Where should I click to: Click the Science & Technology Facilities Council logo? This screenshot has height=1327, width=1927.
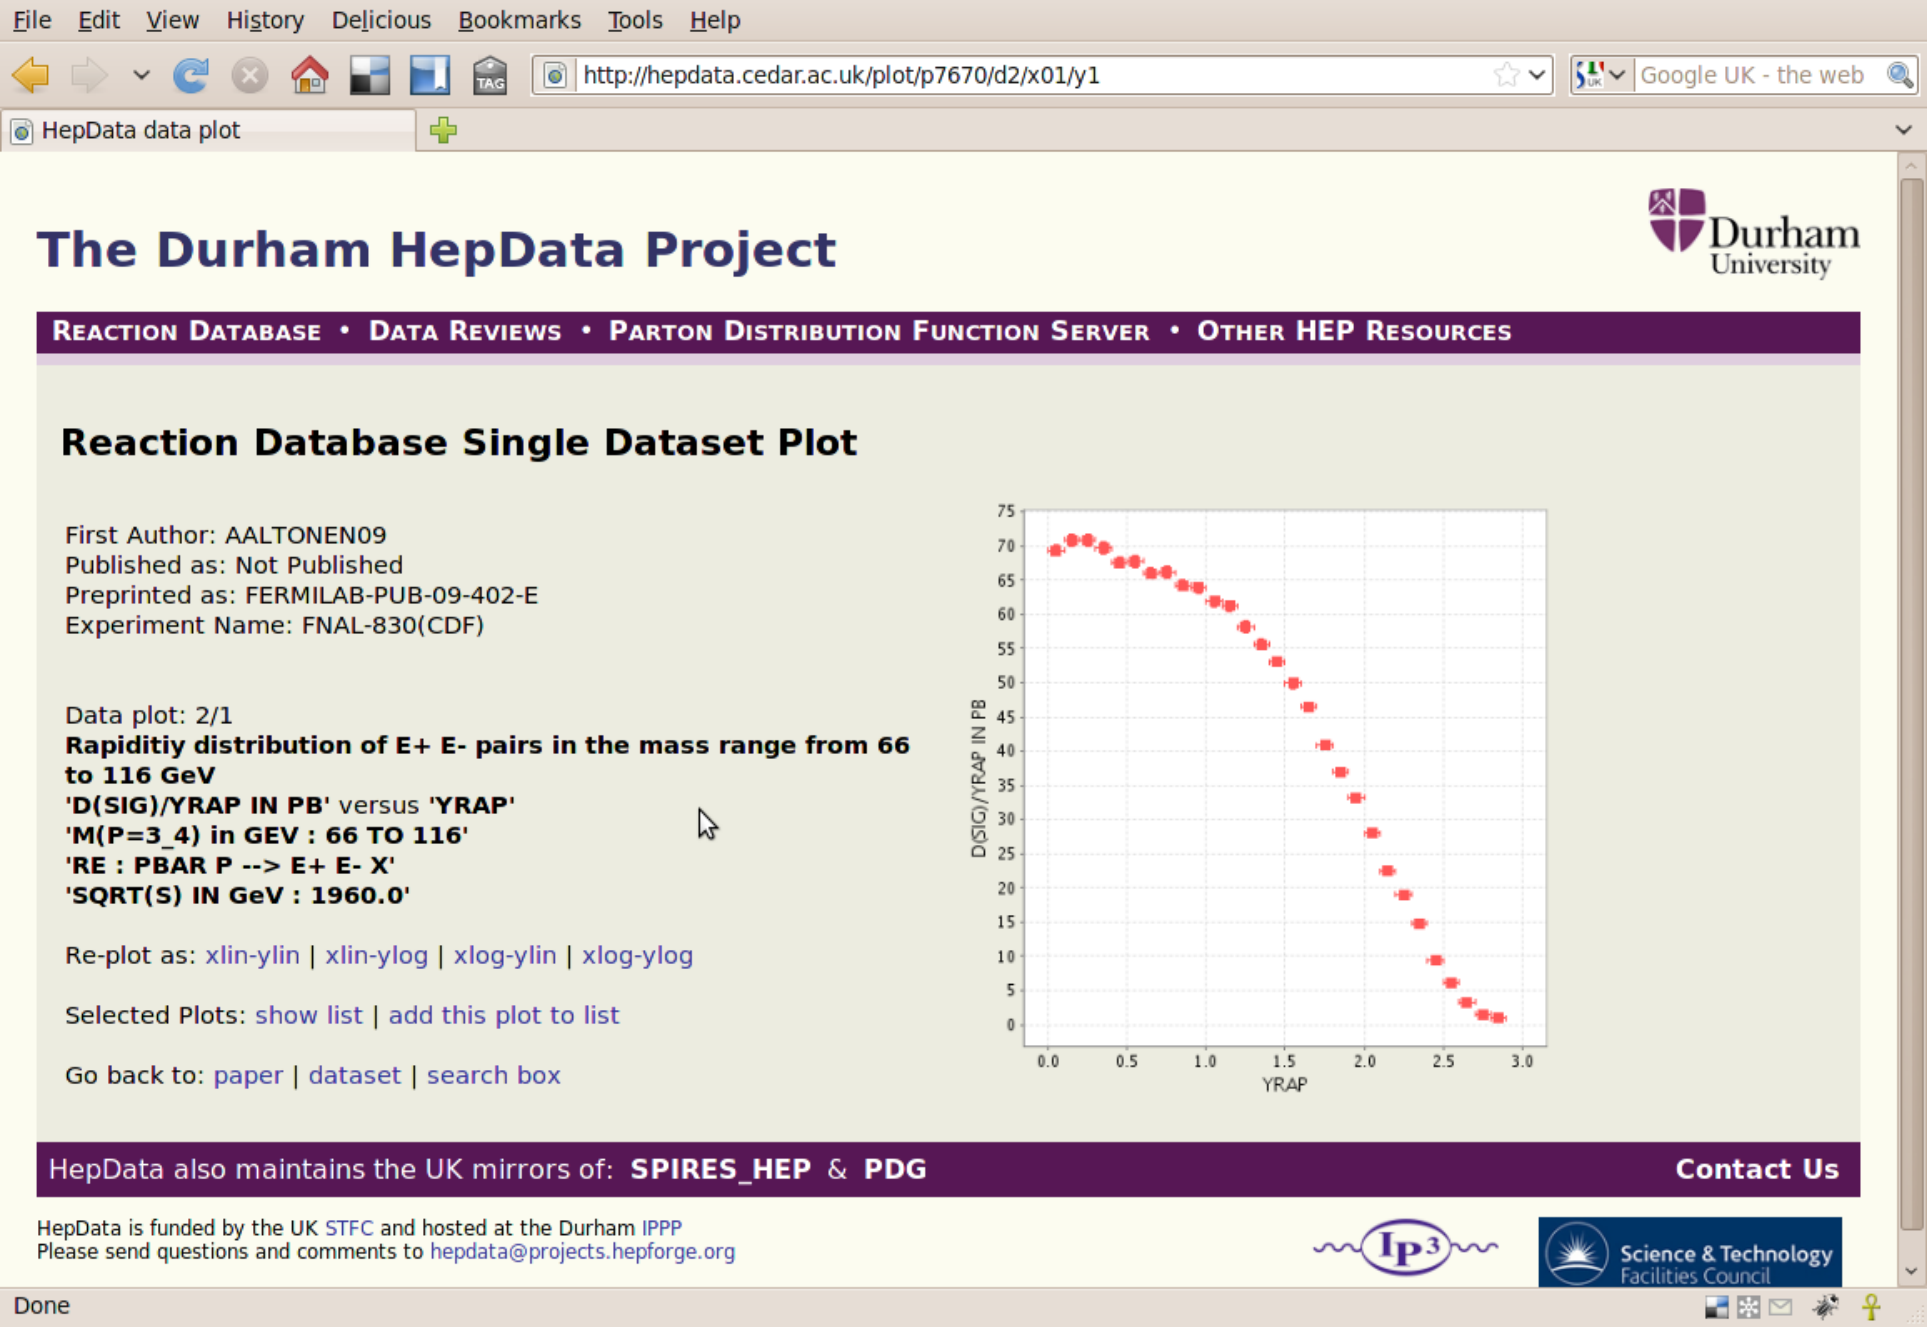pyautogui.click(x=1689, y=1252)
